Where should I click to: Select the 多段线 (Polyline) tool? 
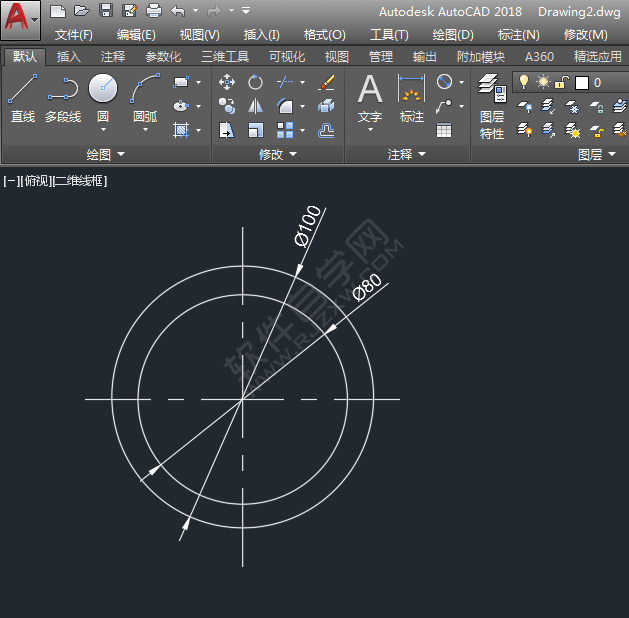[x=62, y=99]
